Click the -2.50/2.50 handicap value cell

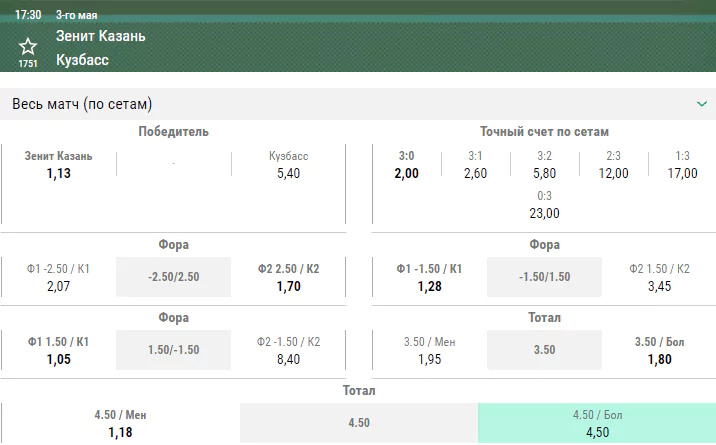[174, 277]
